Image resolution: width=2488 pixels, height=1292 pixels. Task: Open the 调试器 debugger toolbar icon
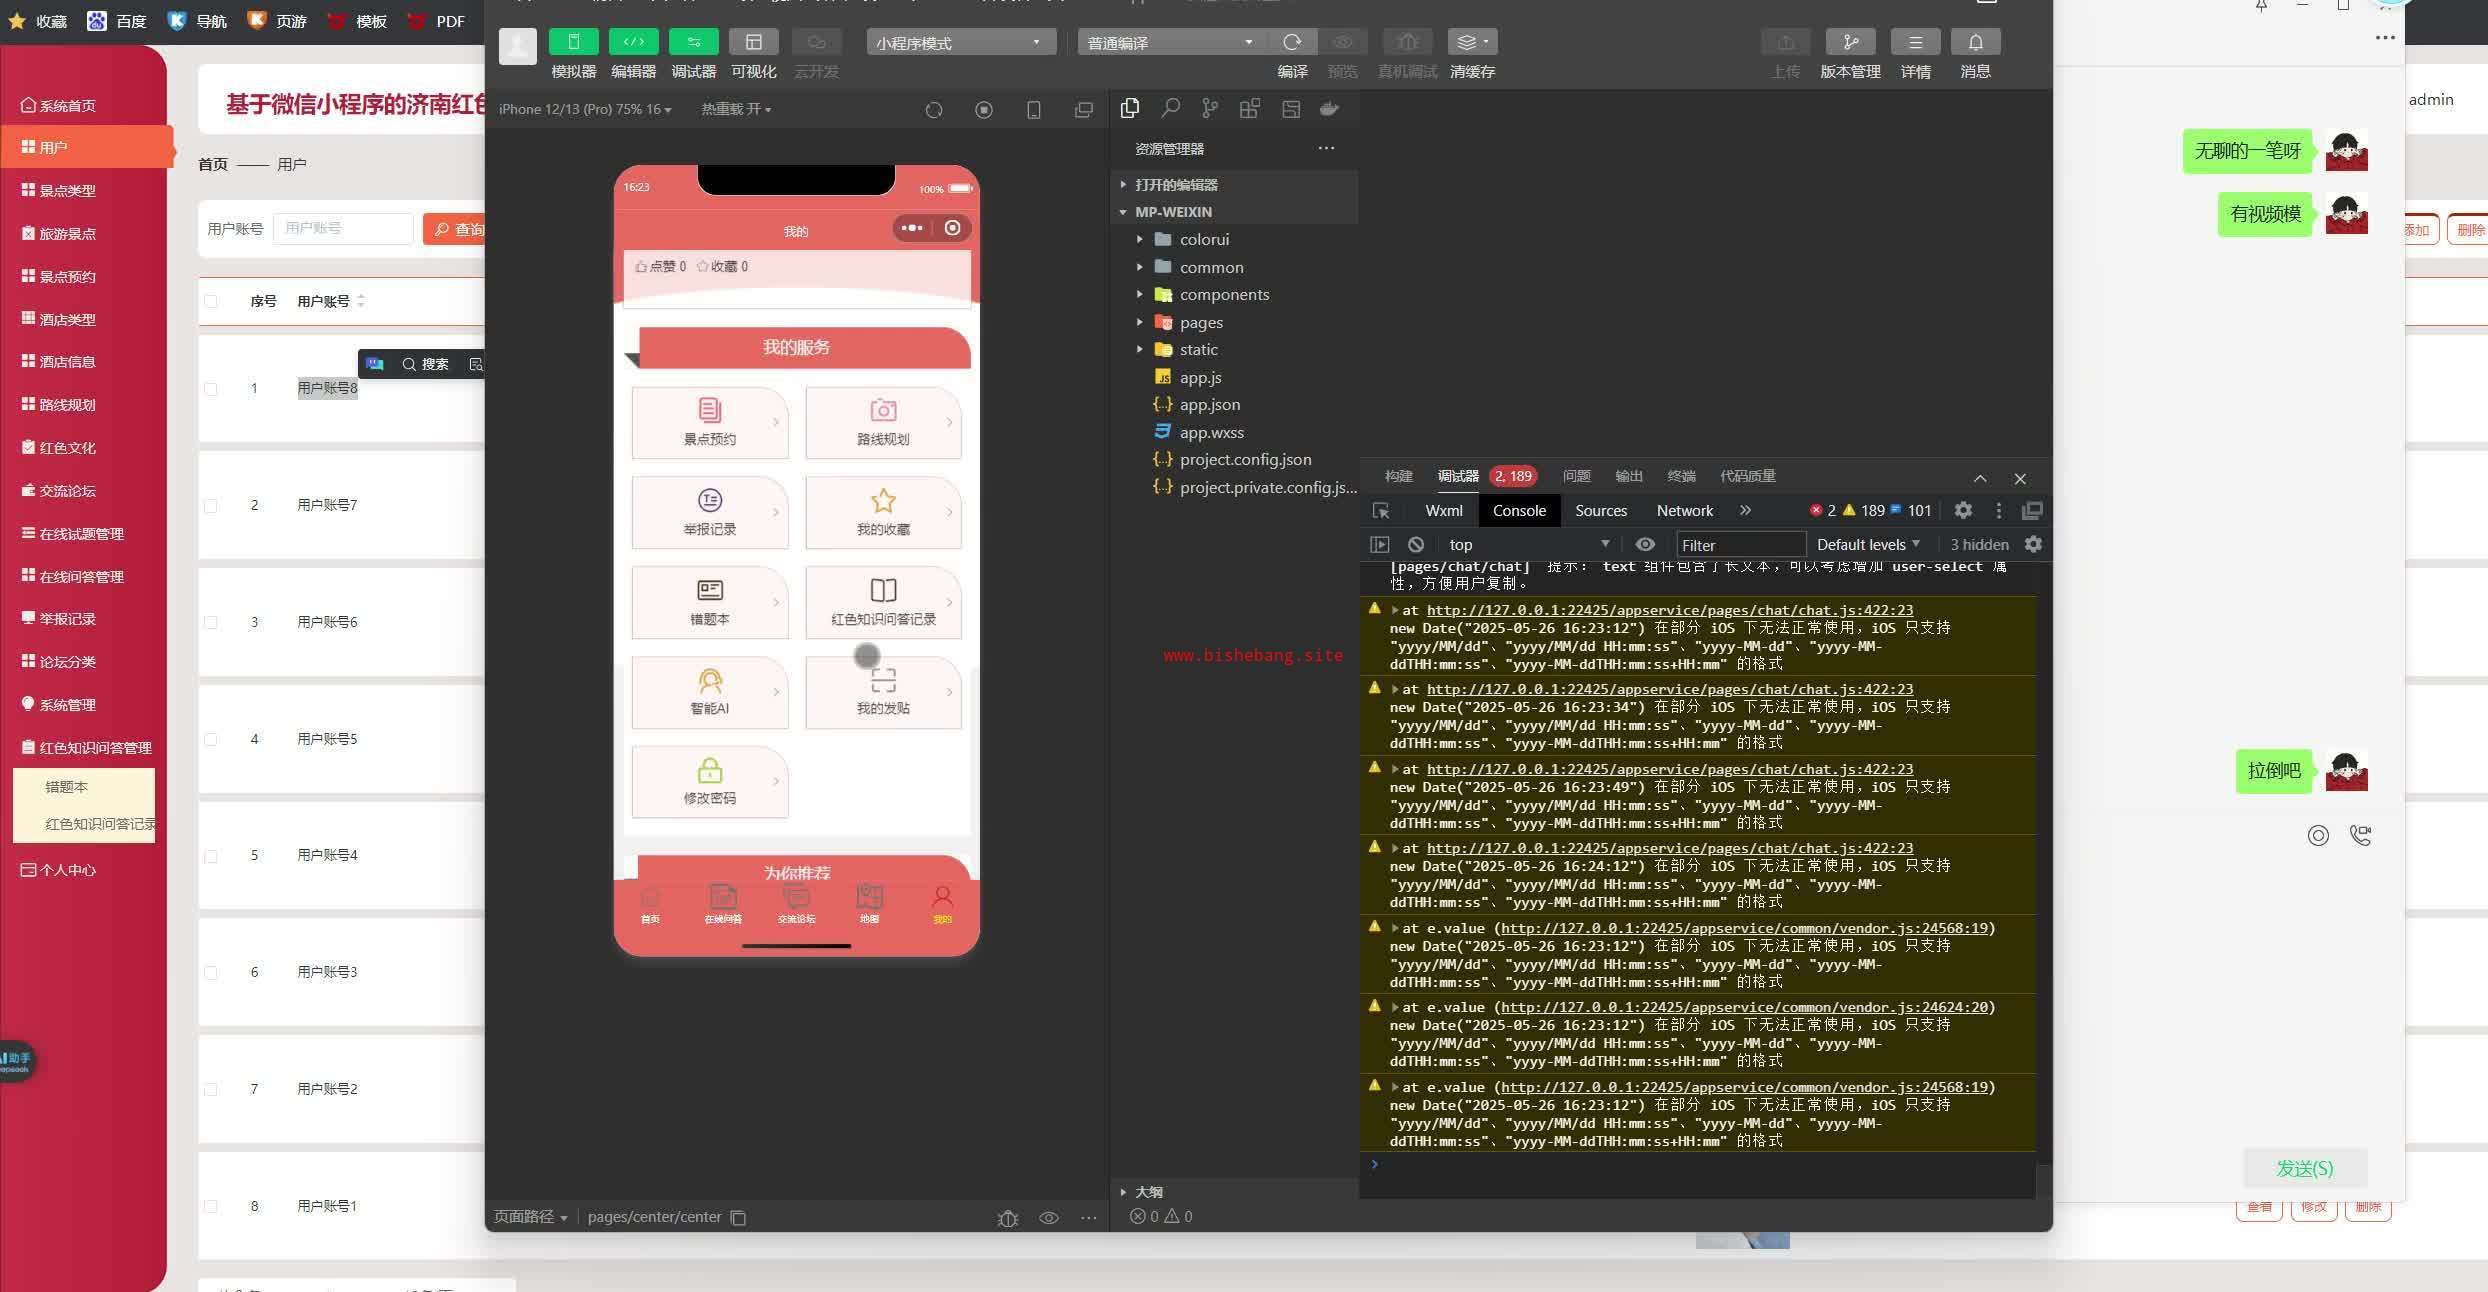693,42
